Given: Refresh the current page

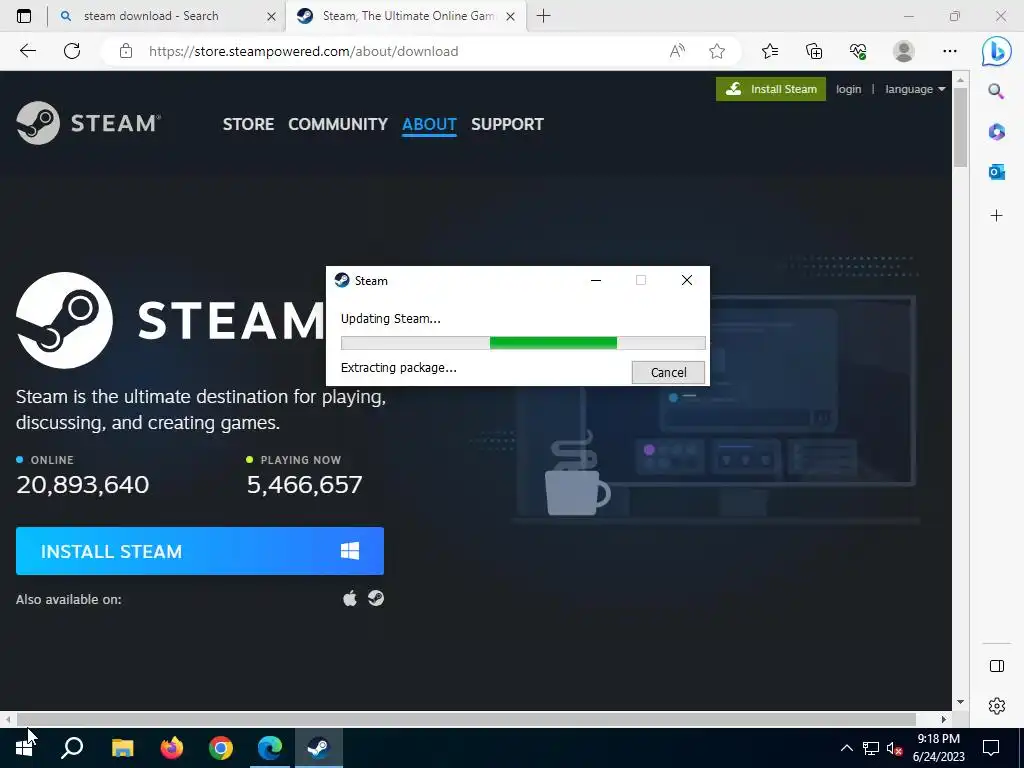Looking at the screenshot, I should click(x=72, y=51).
